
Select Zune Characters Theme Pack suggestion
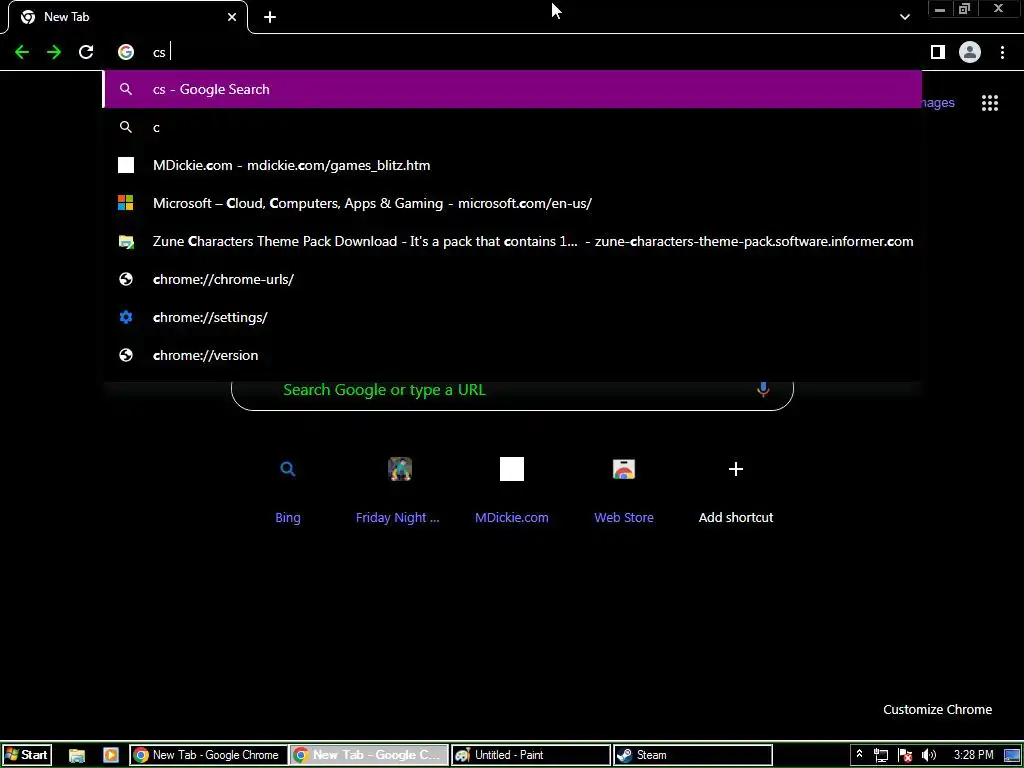pyautogui.click(x=513, y=241)
